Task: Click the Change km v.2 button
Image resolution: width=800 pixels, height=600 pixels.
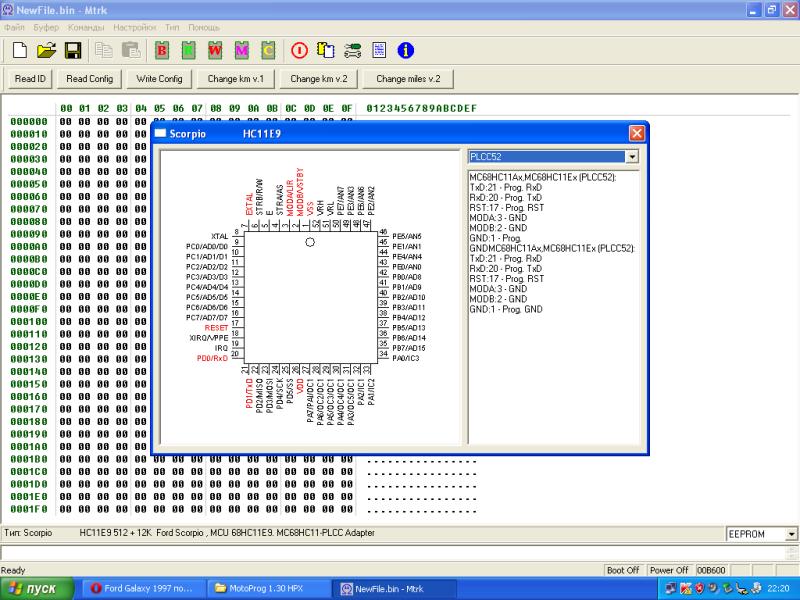Action: (318, 78)
